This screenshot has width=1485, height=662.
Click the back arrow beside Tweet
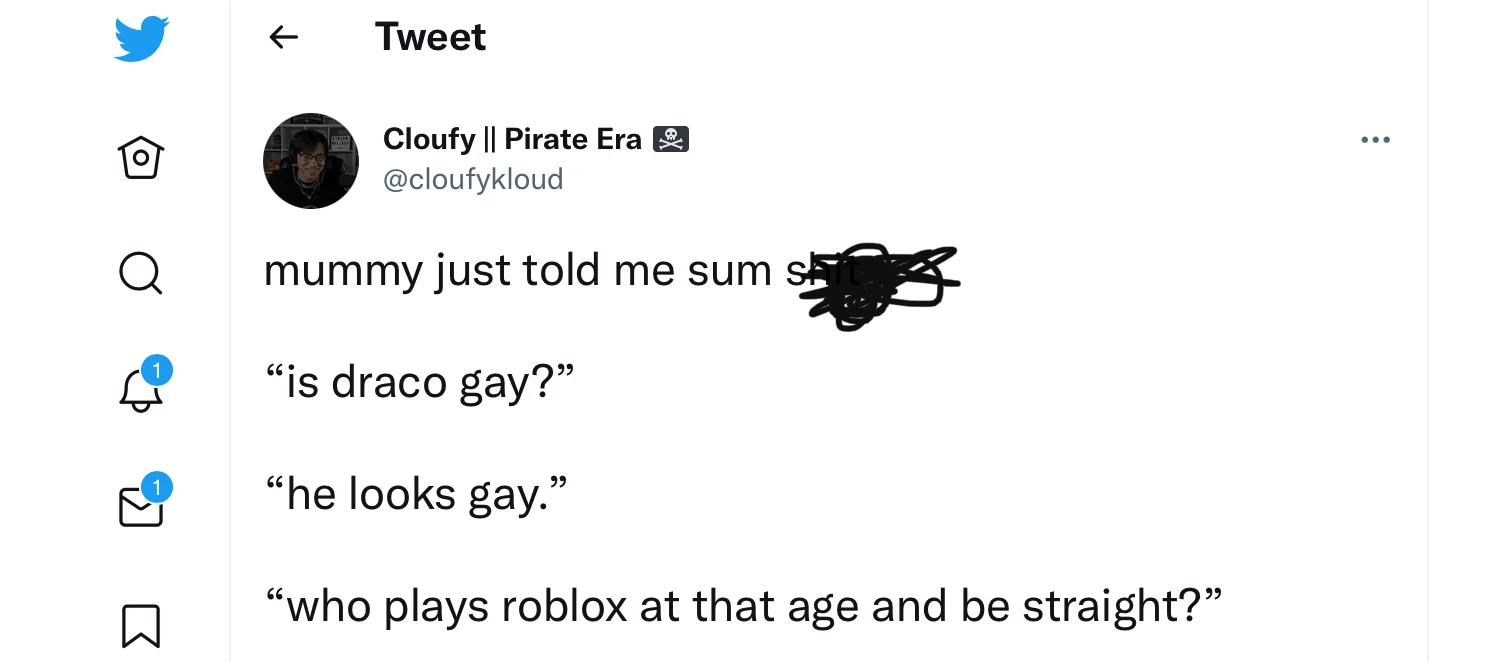[x=284, y=38]
